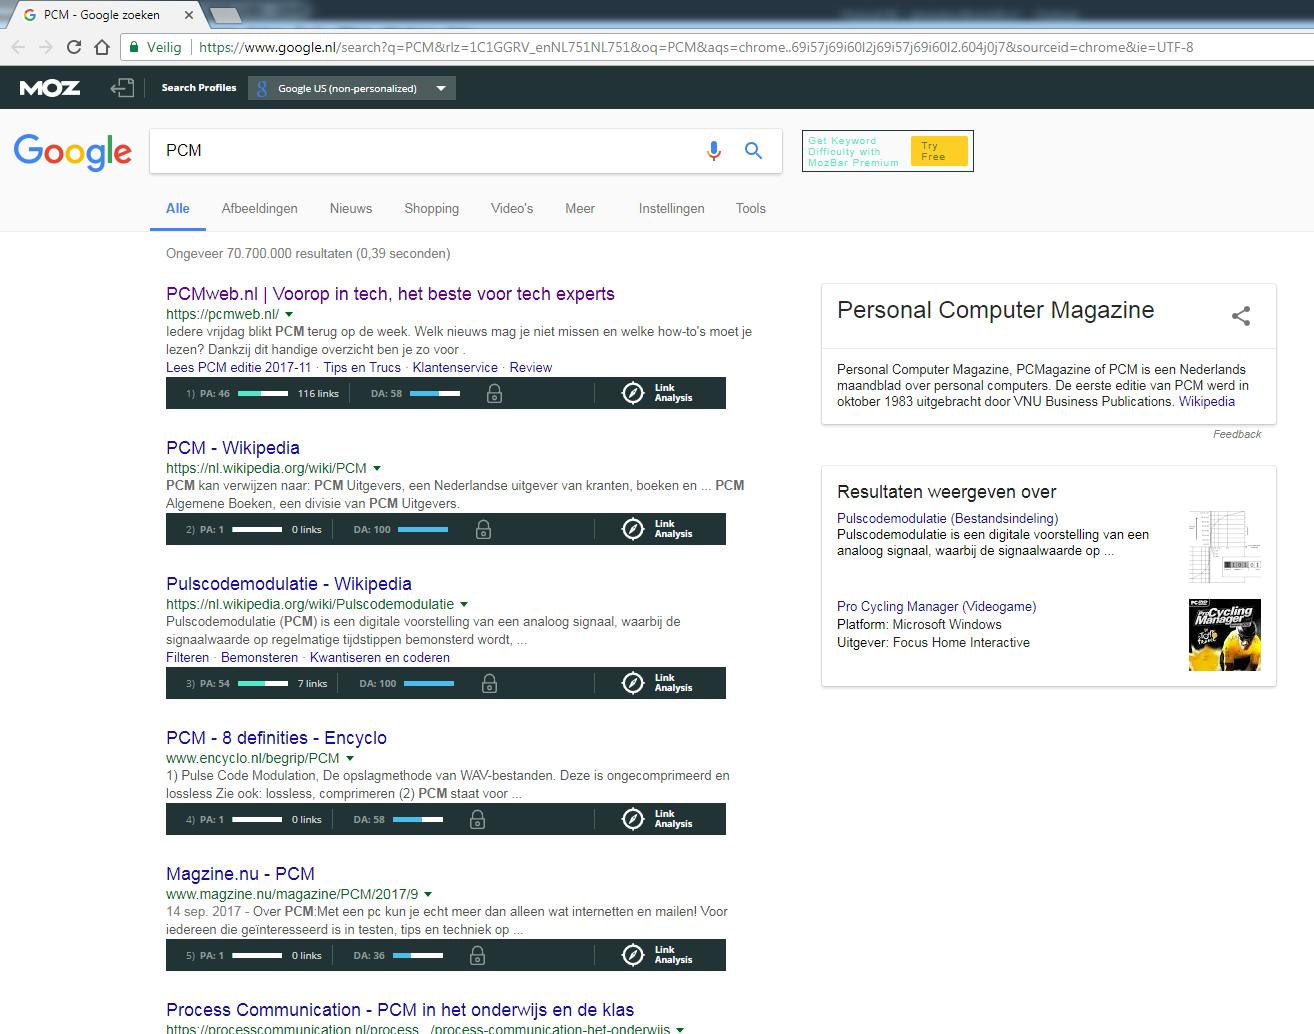Click the padlock icon for Magzine.nu result
The height and width of the screenshot is (1034, 1314).
click(477, 955)
